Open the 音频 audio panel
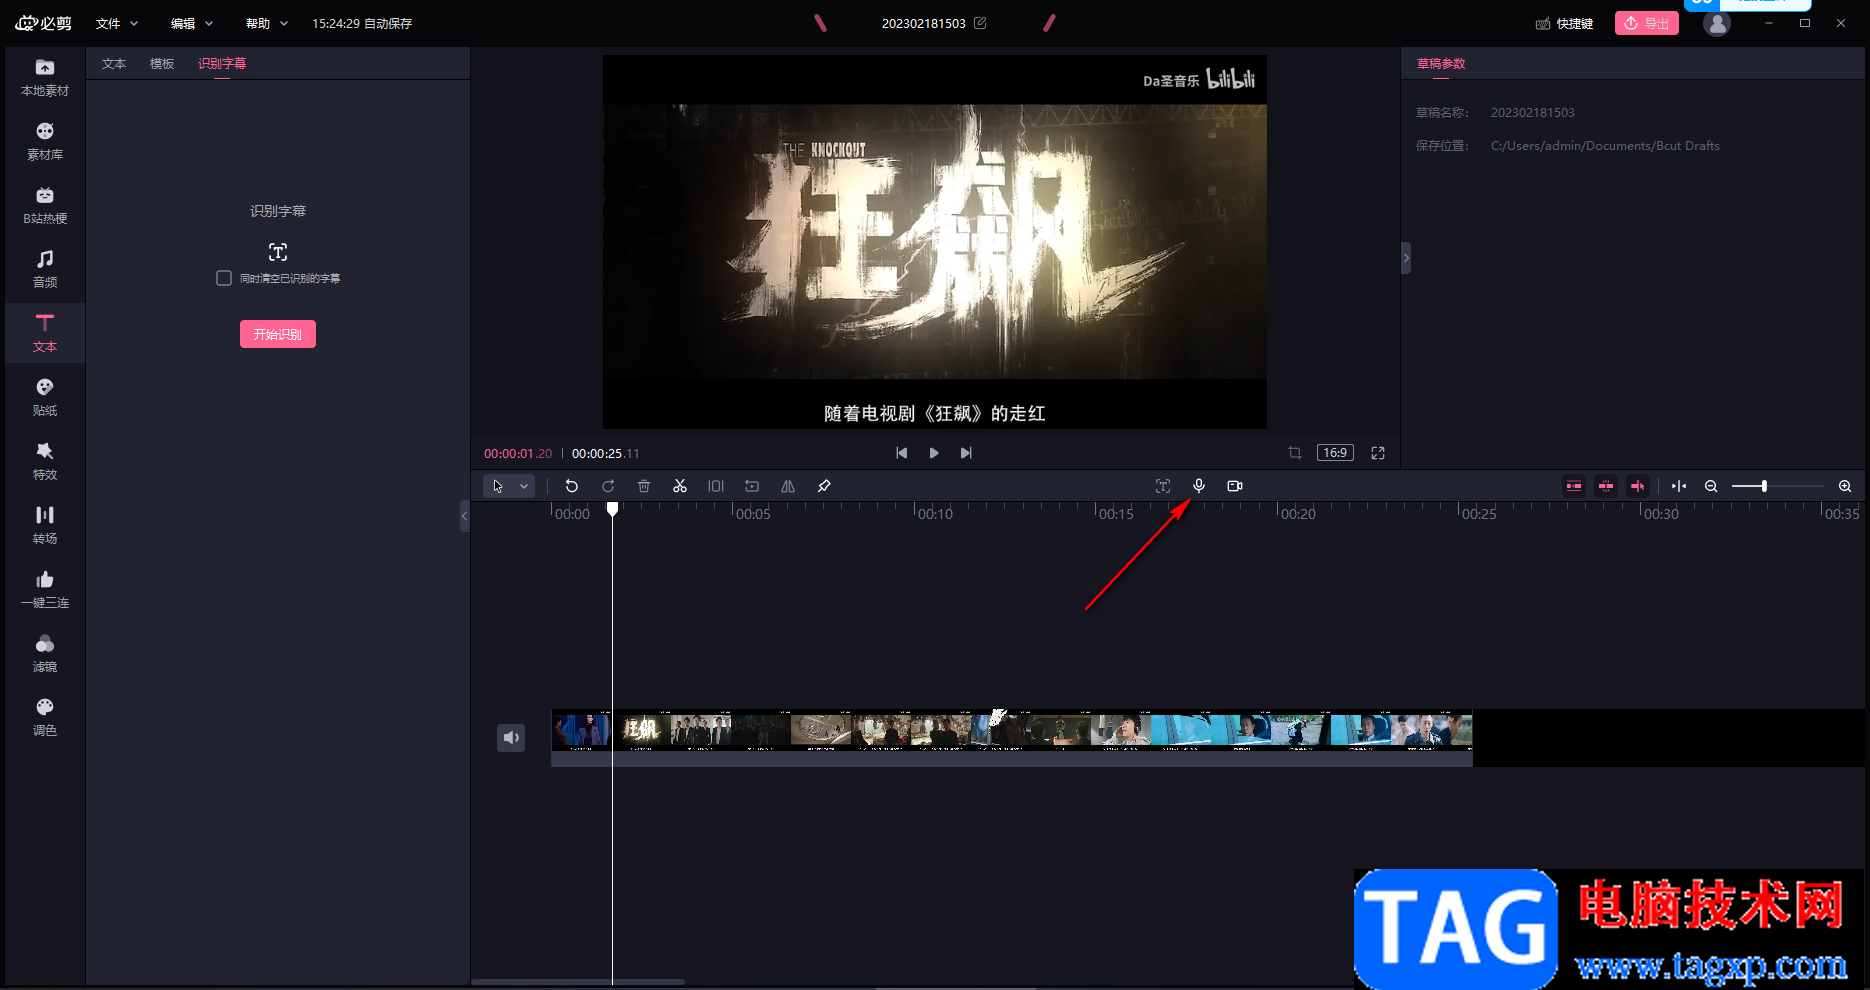The width and height of the screenshot is (1870, 990). (x=45, y=269)
